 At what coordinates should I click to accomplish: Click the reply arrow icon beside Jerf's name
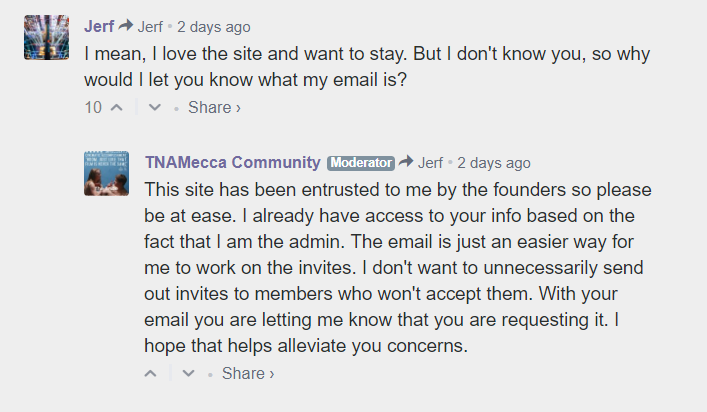126,25
